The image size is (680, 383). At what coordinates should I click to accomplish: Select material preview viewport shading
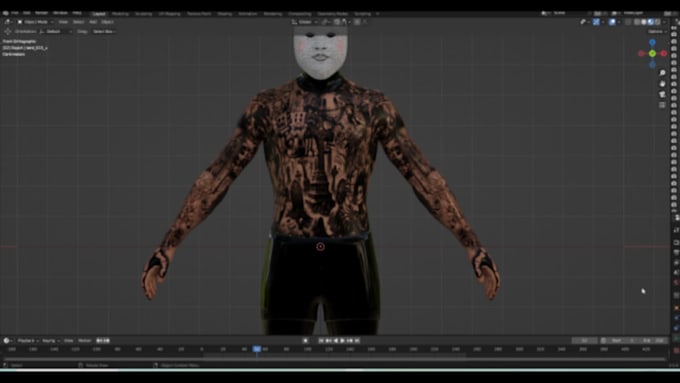651,22
